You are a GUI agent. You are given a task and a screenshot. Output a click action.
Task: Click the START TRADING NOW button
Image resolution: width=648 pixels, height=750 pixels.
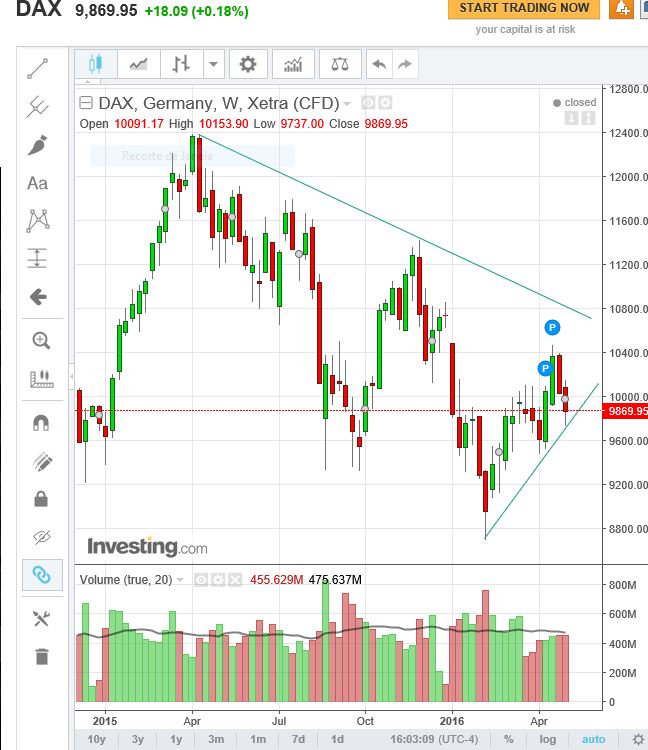pos(524,8)
